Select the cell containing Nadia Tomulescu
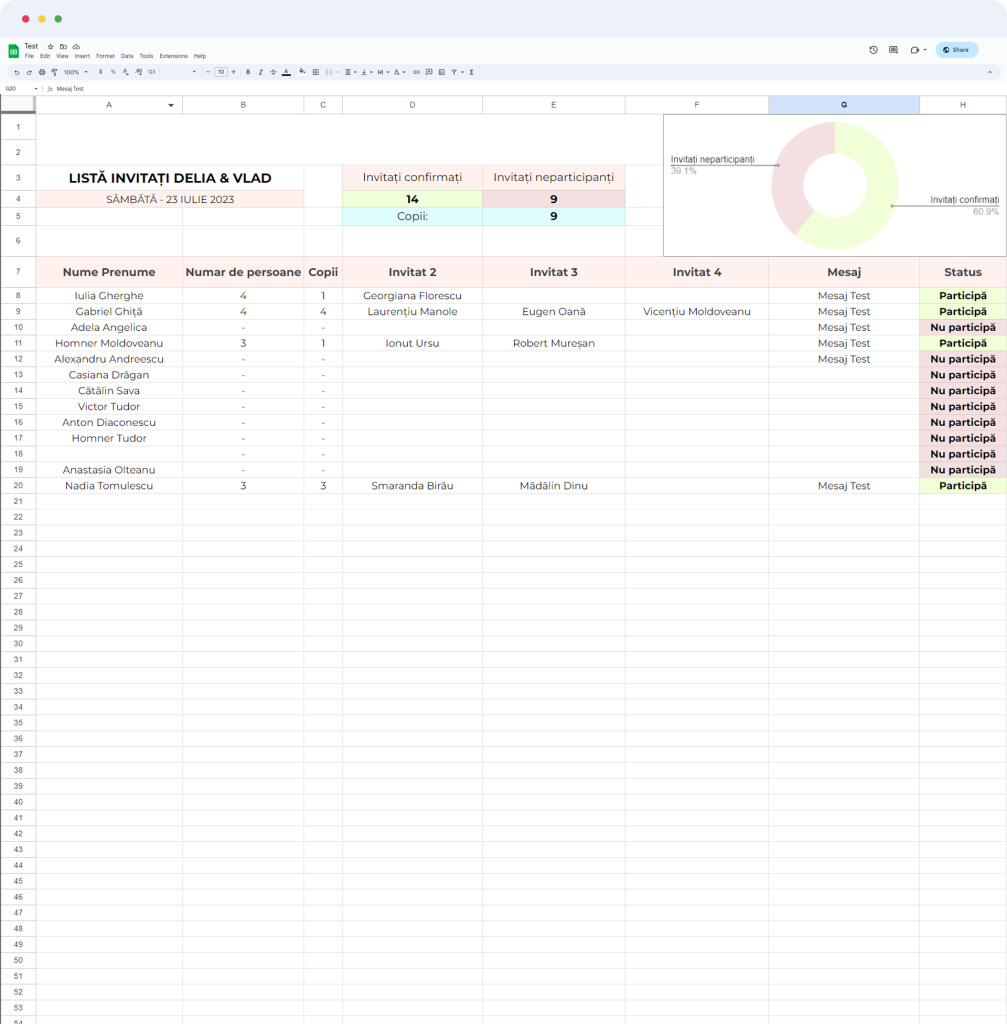The height and width of the screenshot is (1024, 1007). 108,486
